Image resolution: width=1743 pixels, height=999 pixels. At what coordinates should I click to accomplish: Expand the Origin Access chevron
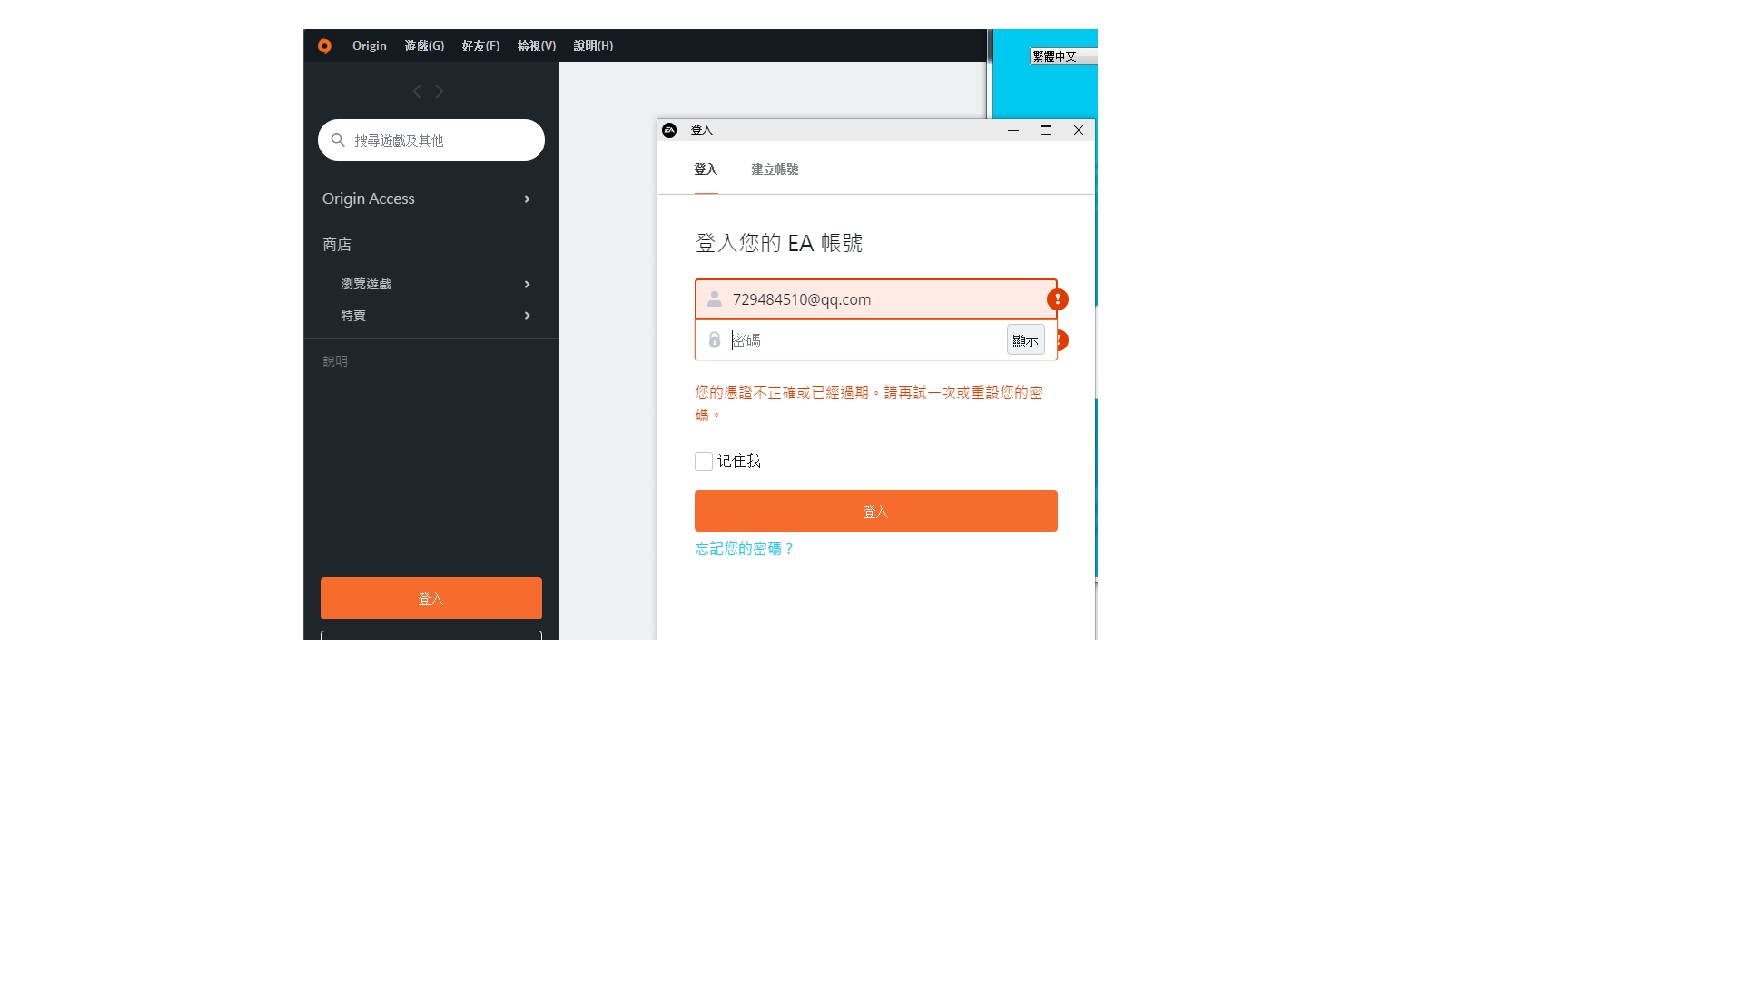(x=527, y=199)
